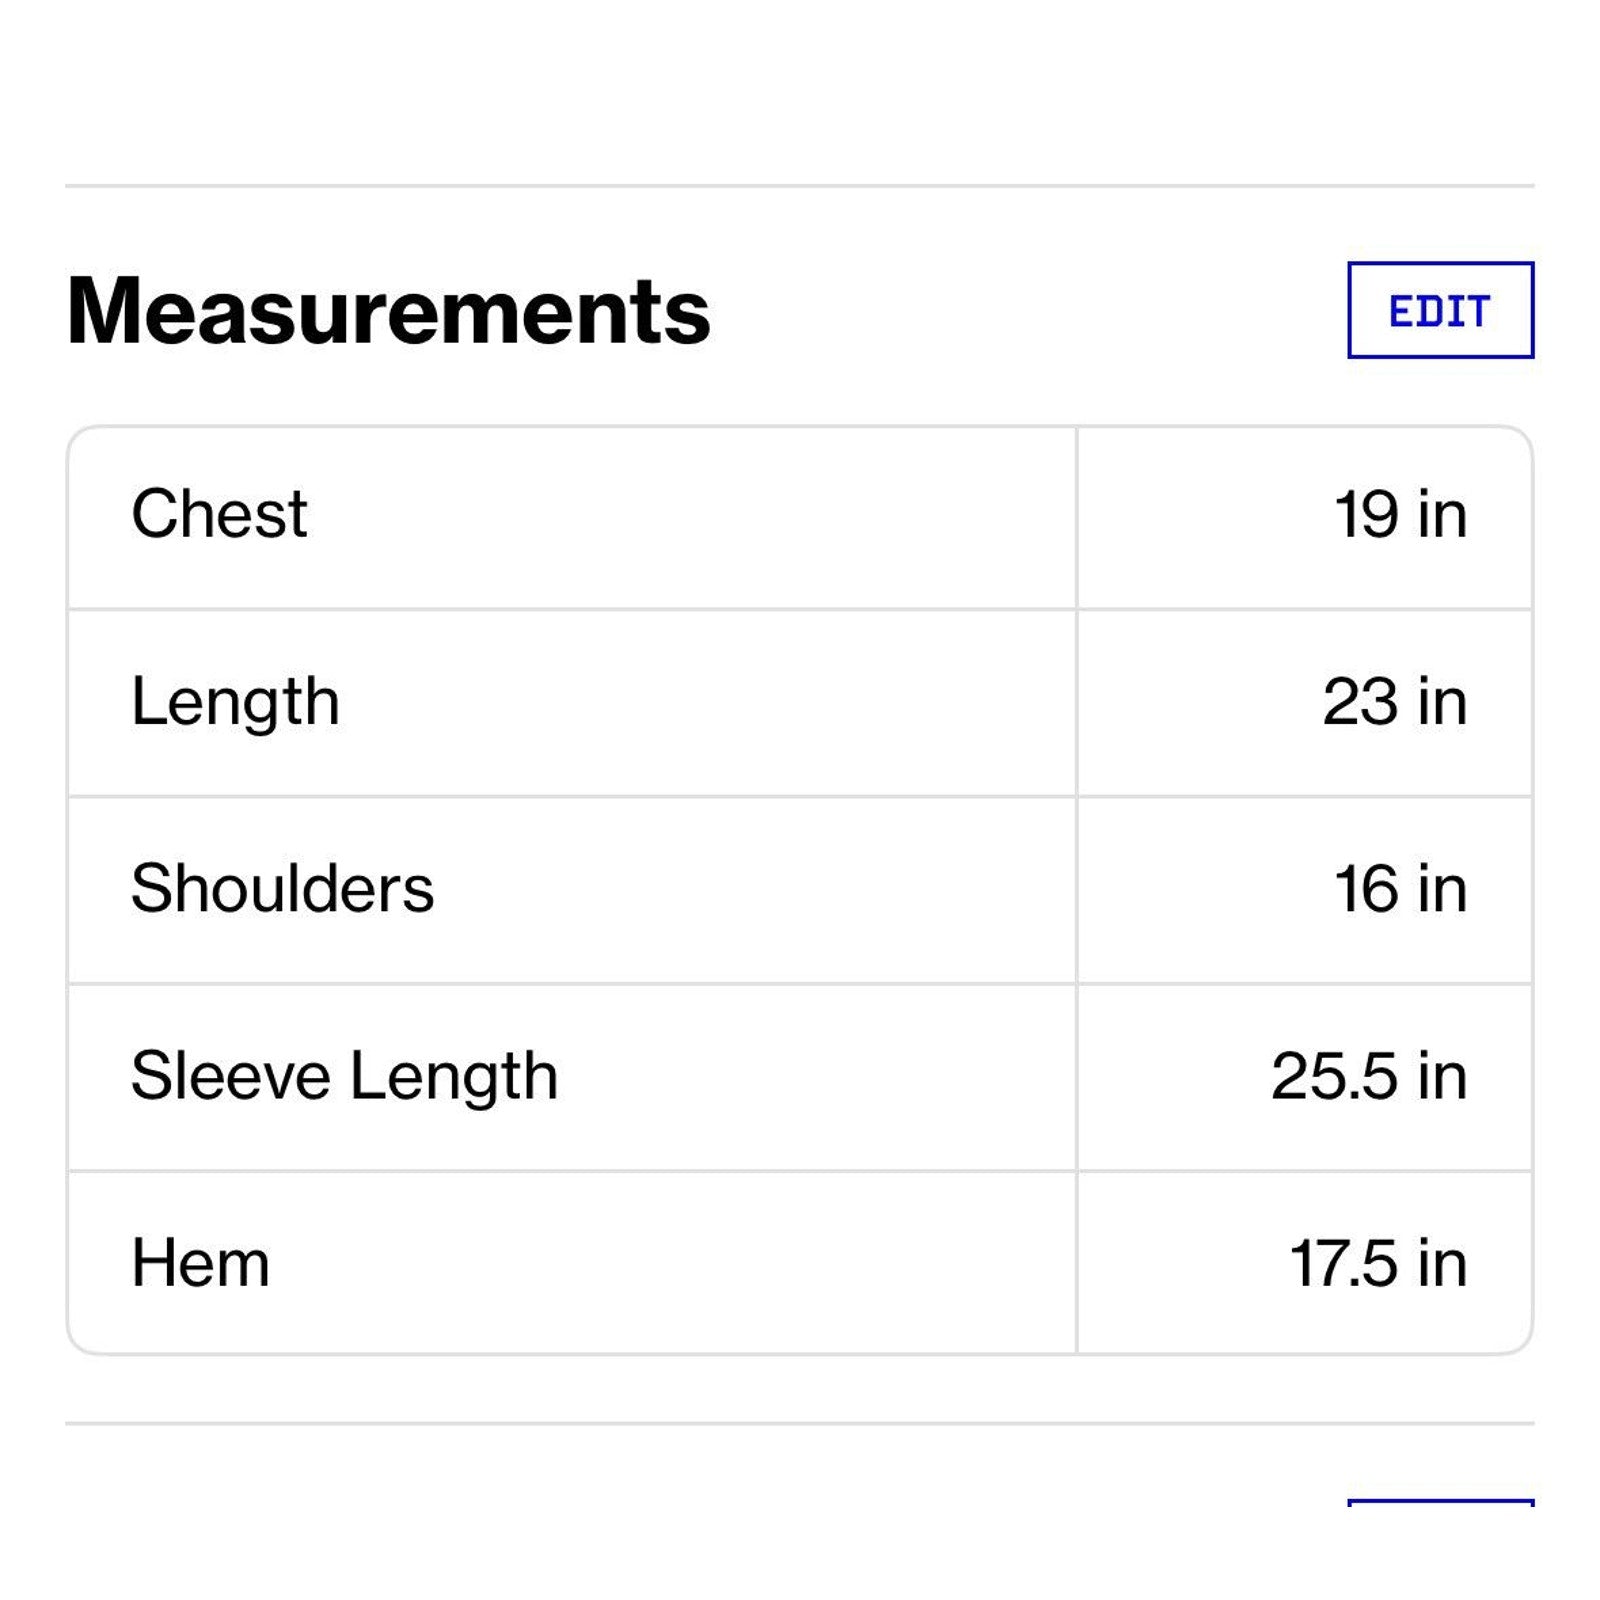The width and height of the screenshot is (1600, 1600).
Task: Select the Sleeve Length row label
Action: [x=344, y=1076]
